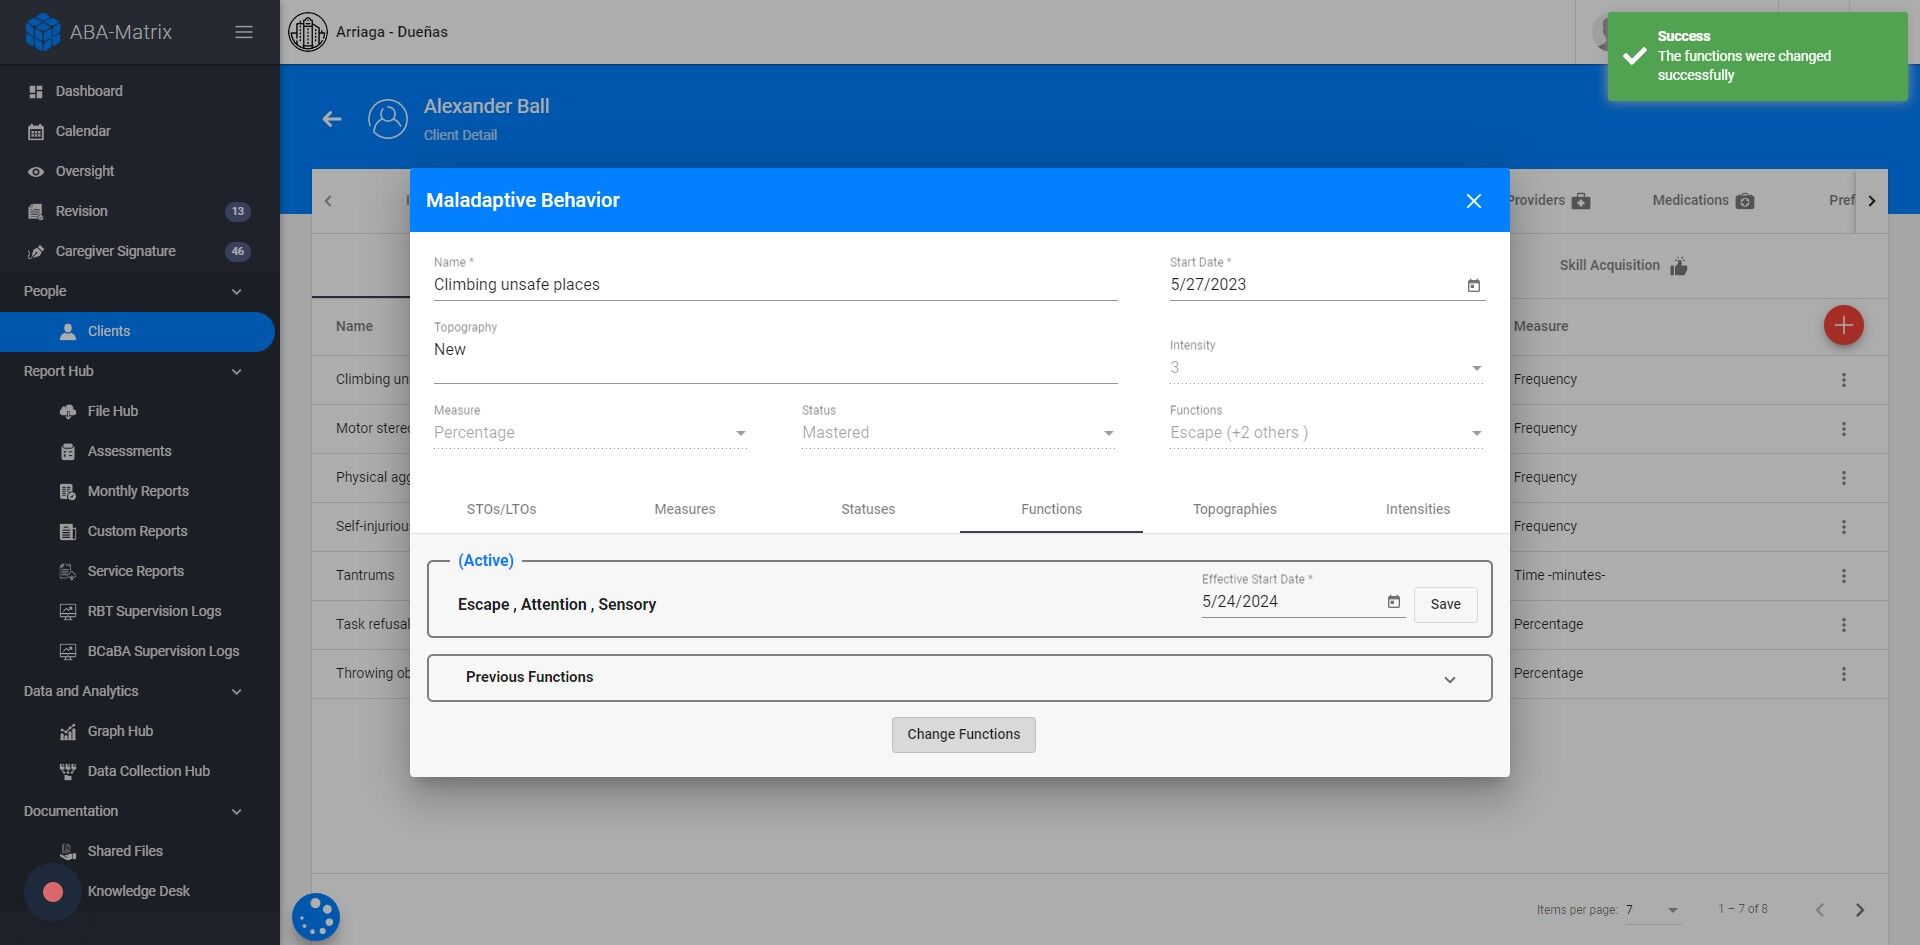
Task: Click the Arriaga - Dueñas organization icon
Action: pos(308,32)
